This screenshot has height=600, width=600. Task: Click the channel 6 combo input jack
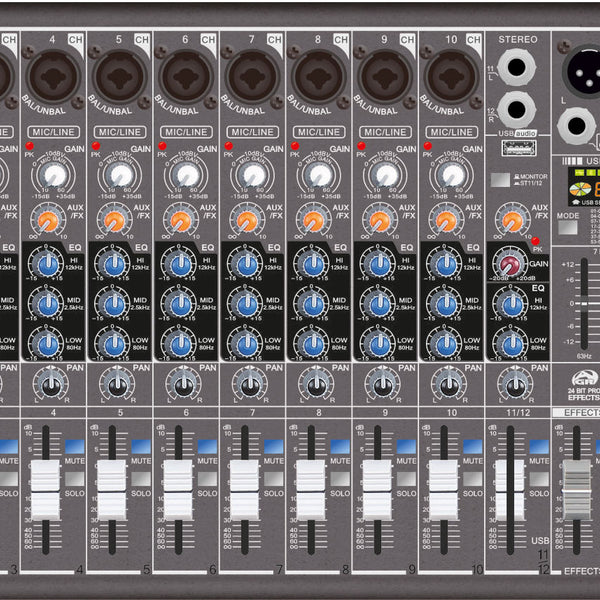(x=186, y=76)
